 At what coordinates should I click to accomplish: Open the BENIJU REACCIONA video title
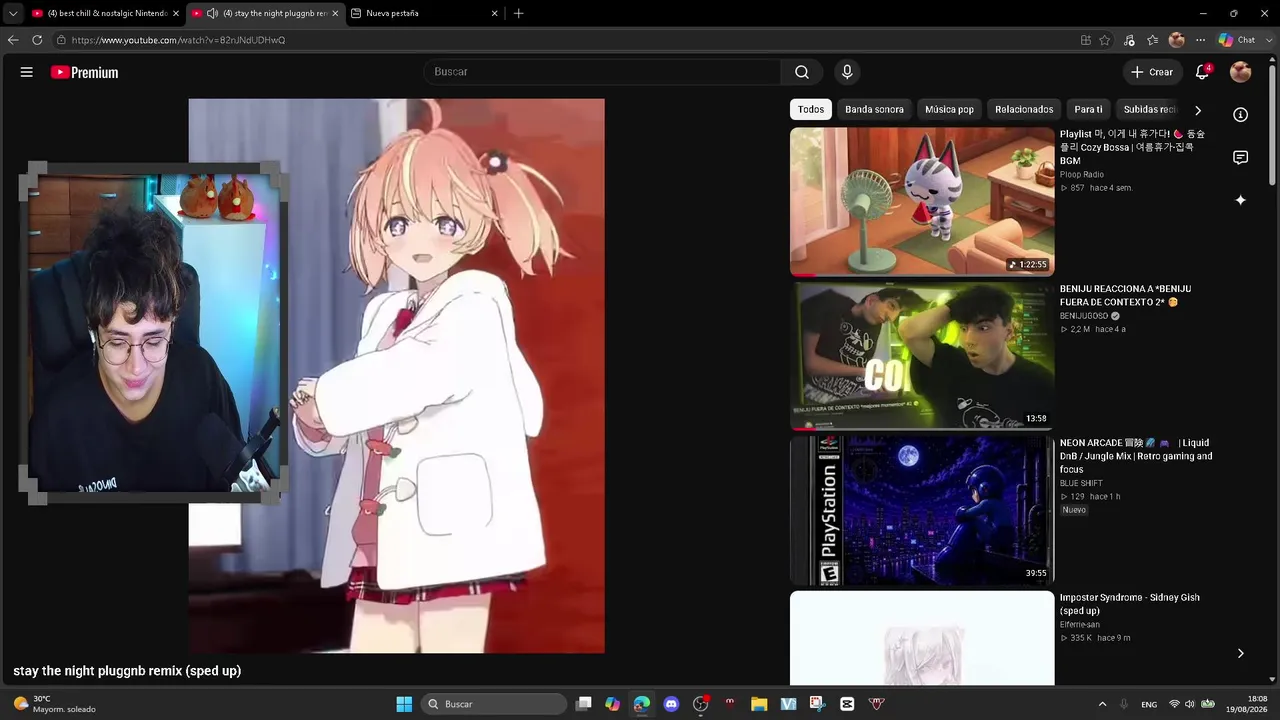[x=1126, y=295]
